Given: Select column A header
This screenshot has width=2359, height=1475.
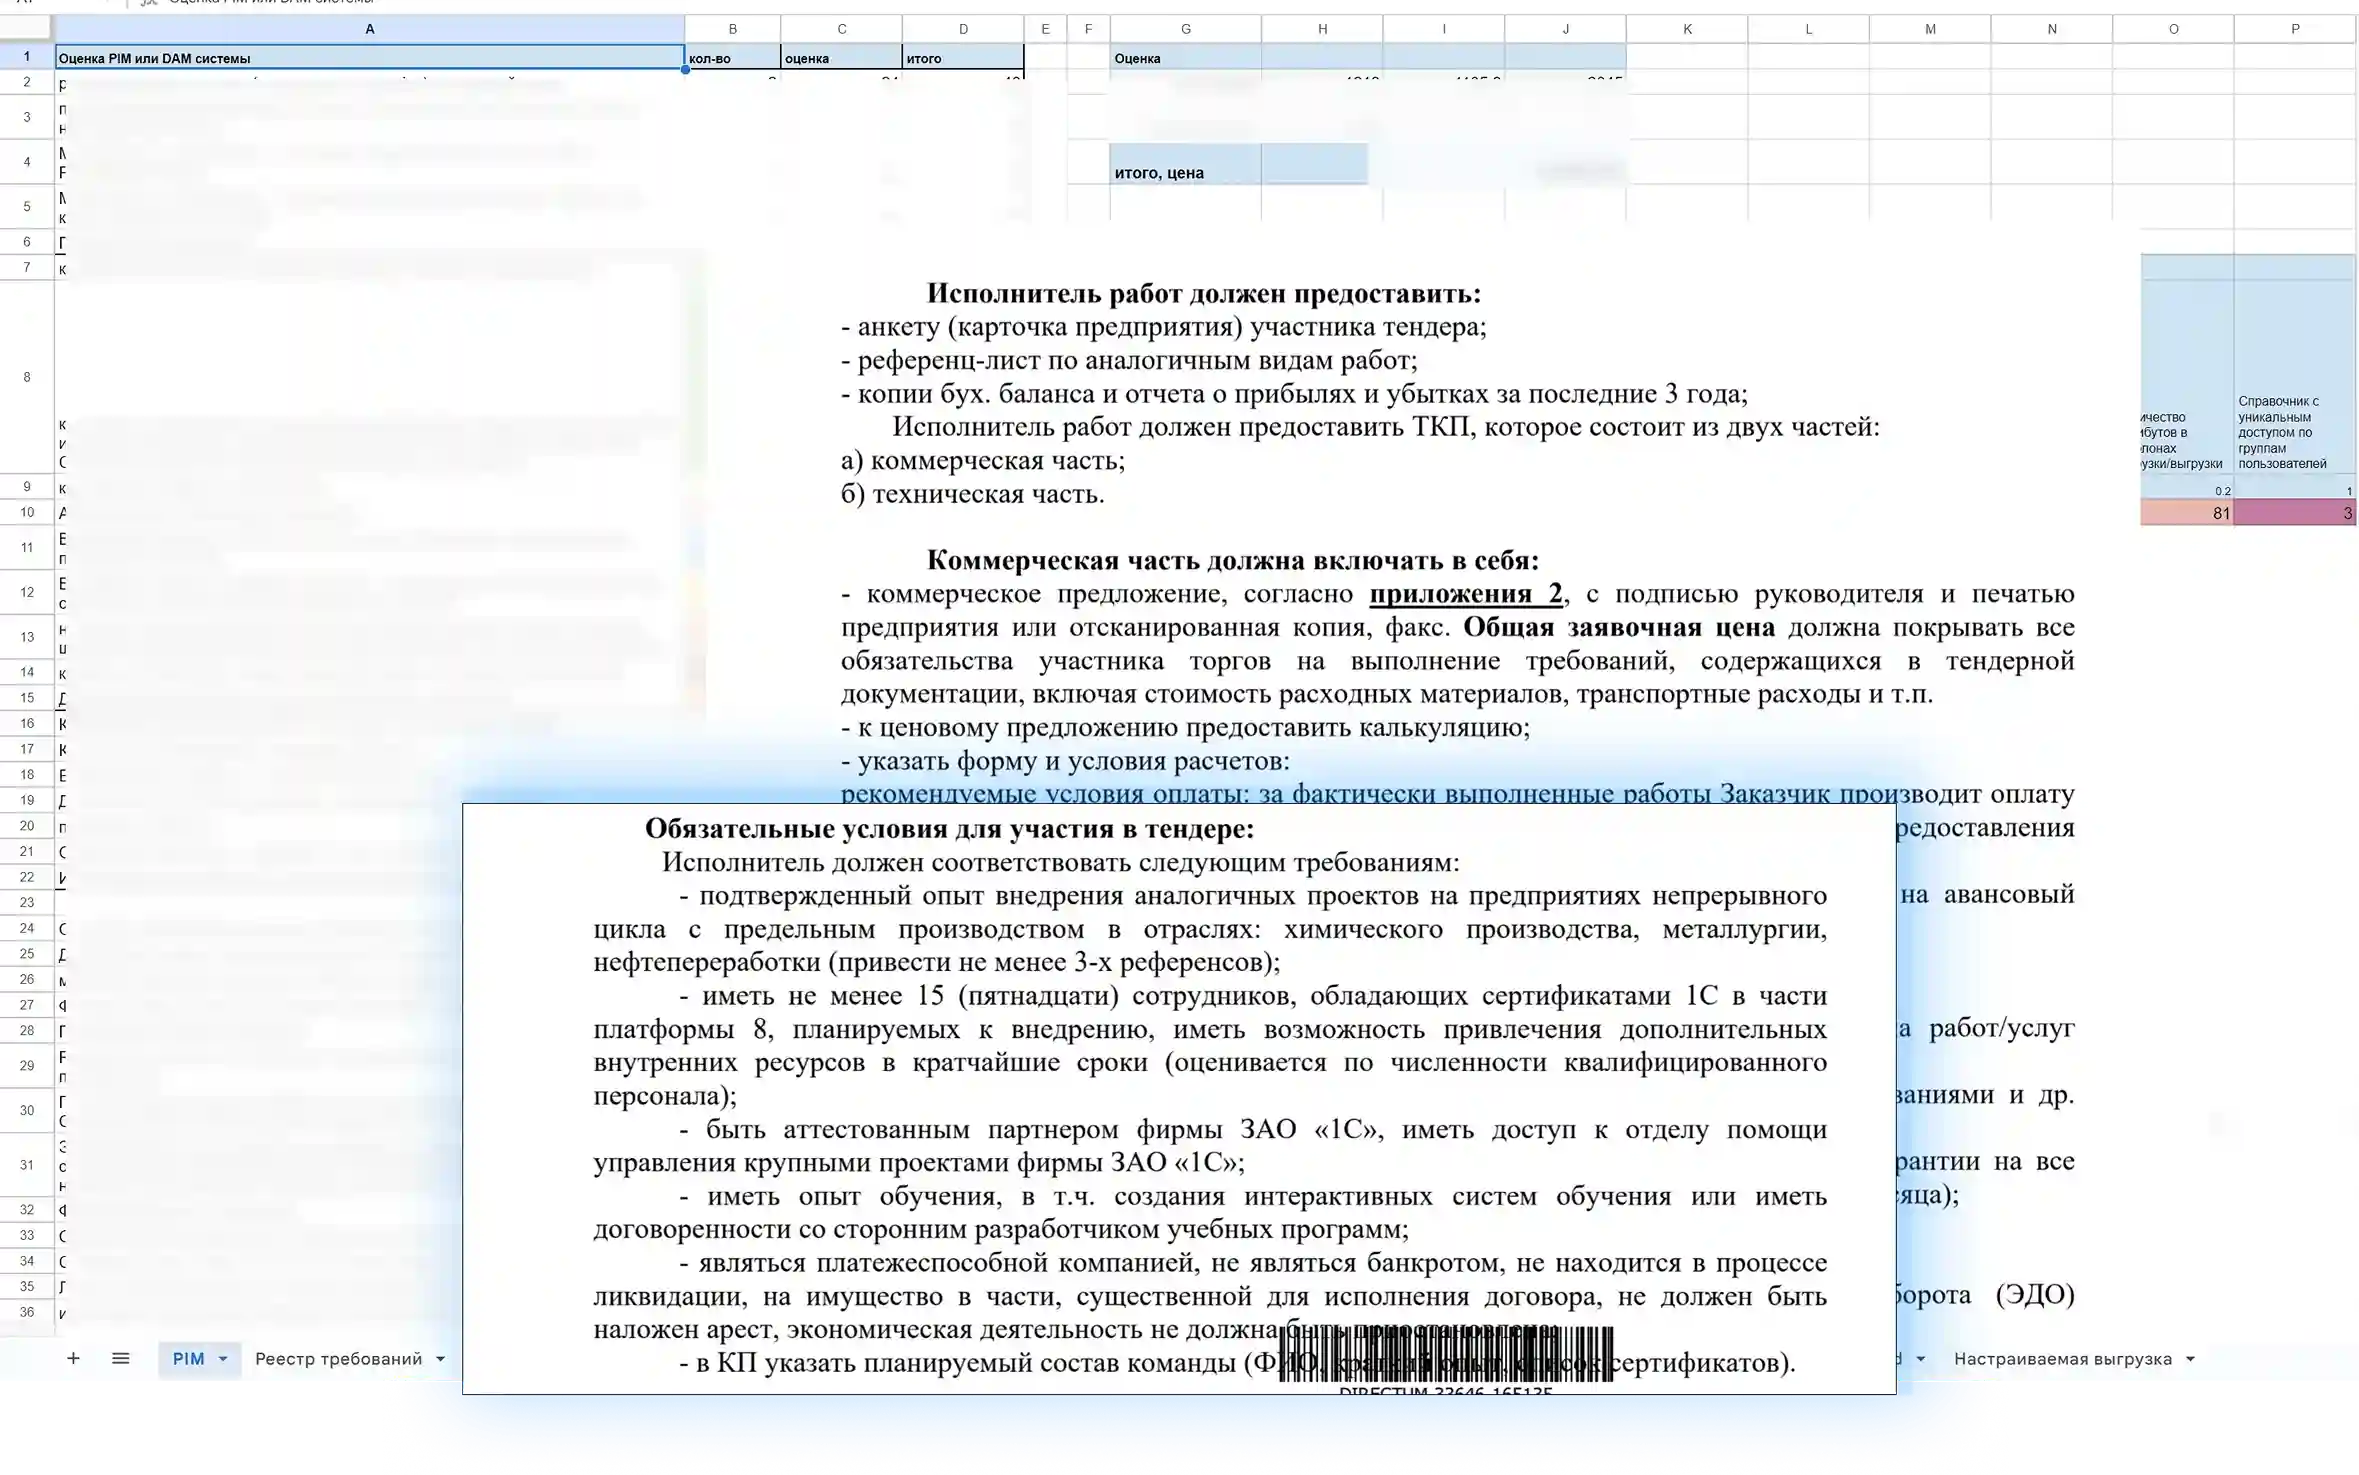Looking at the screenshot, I should [x=369, y=29].
